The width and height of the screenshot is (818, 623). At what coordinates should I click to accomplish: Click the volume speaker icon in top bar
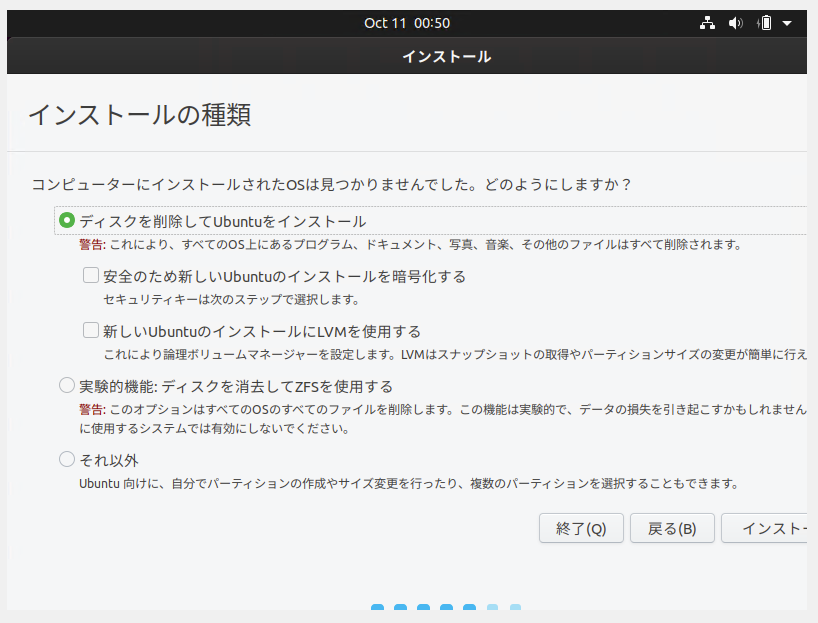pyautogui.click(x=736, y=23)
